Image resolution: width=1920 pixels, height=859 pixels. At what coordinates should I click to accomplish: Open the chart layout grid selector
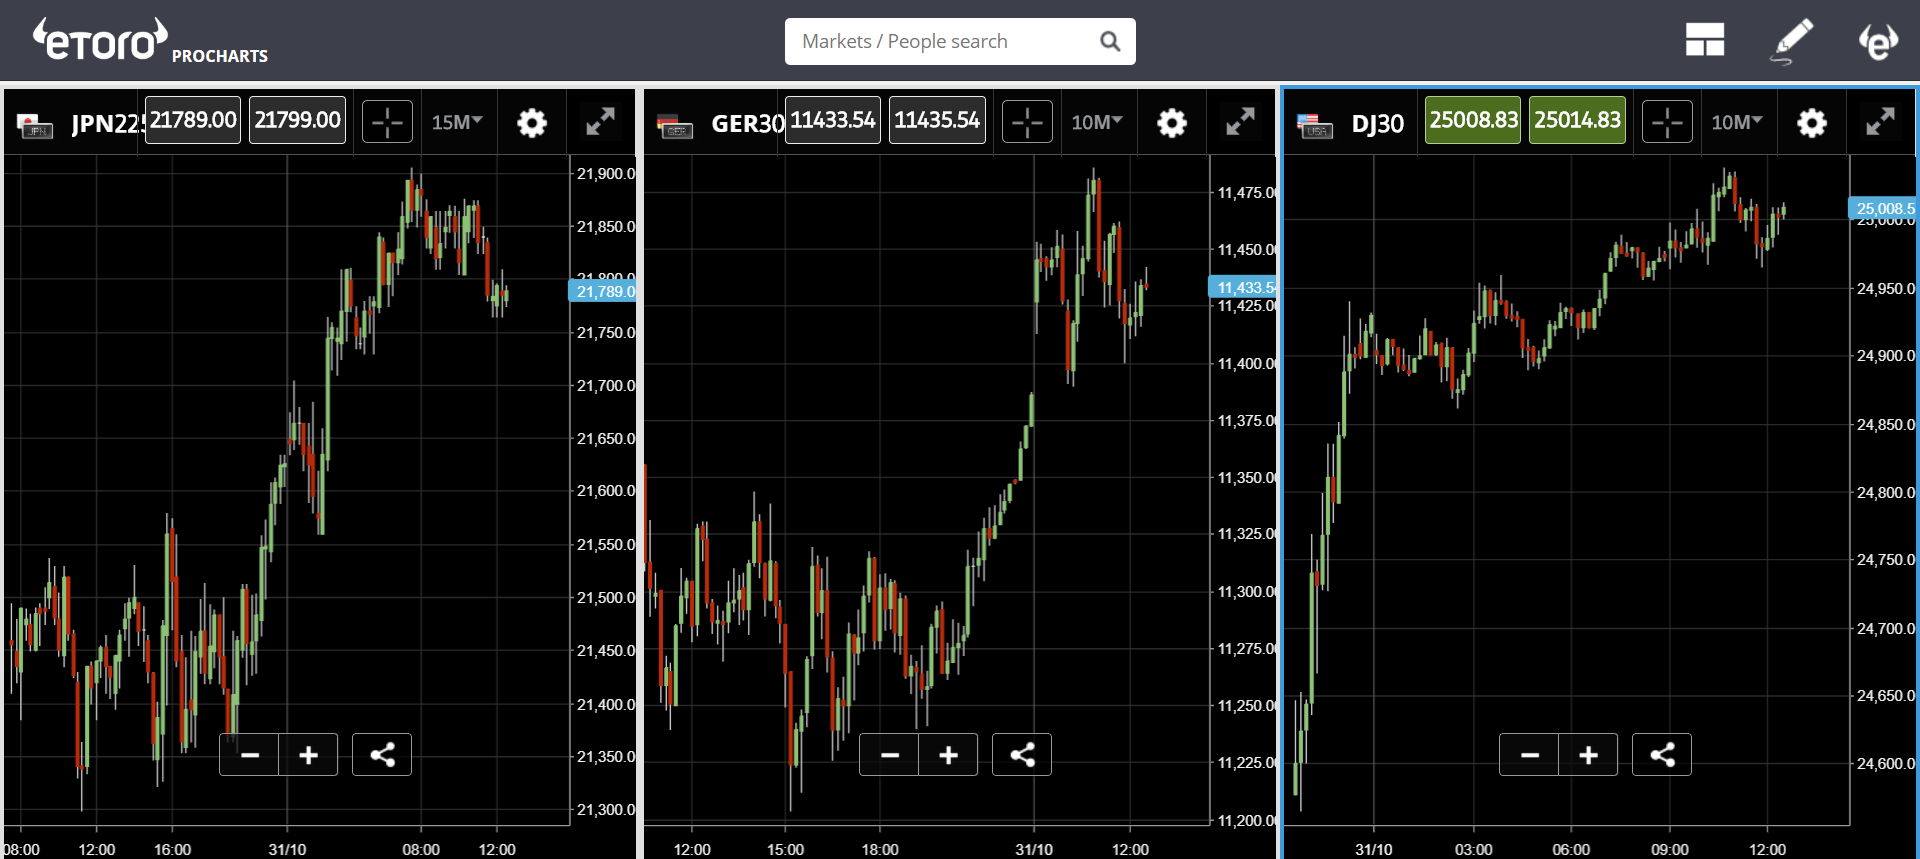click(1705, 40)
